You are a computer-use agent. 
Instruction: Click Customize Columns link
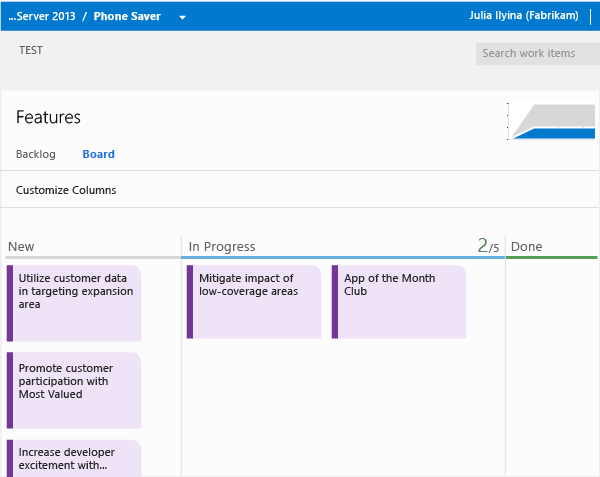pos(66,190)
